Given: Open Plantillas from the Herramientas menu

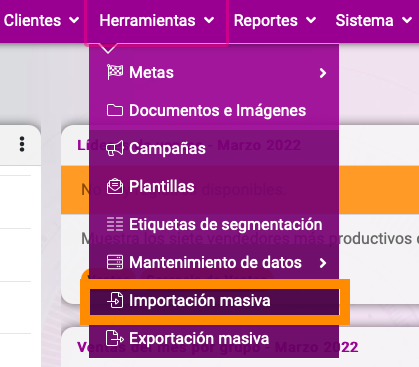Looking at the screenshot, I should tap(214, 186).
